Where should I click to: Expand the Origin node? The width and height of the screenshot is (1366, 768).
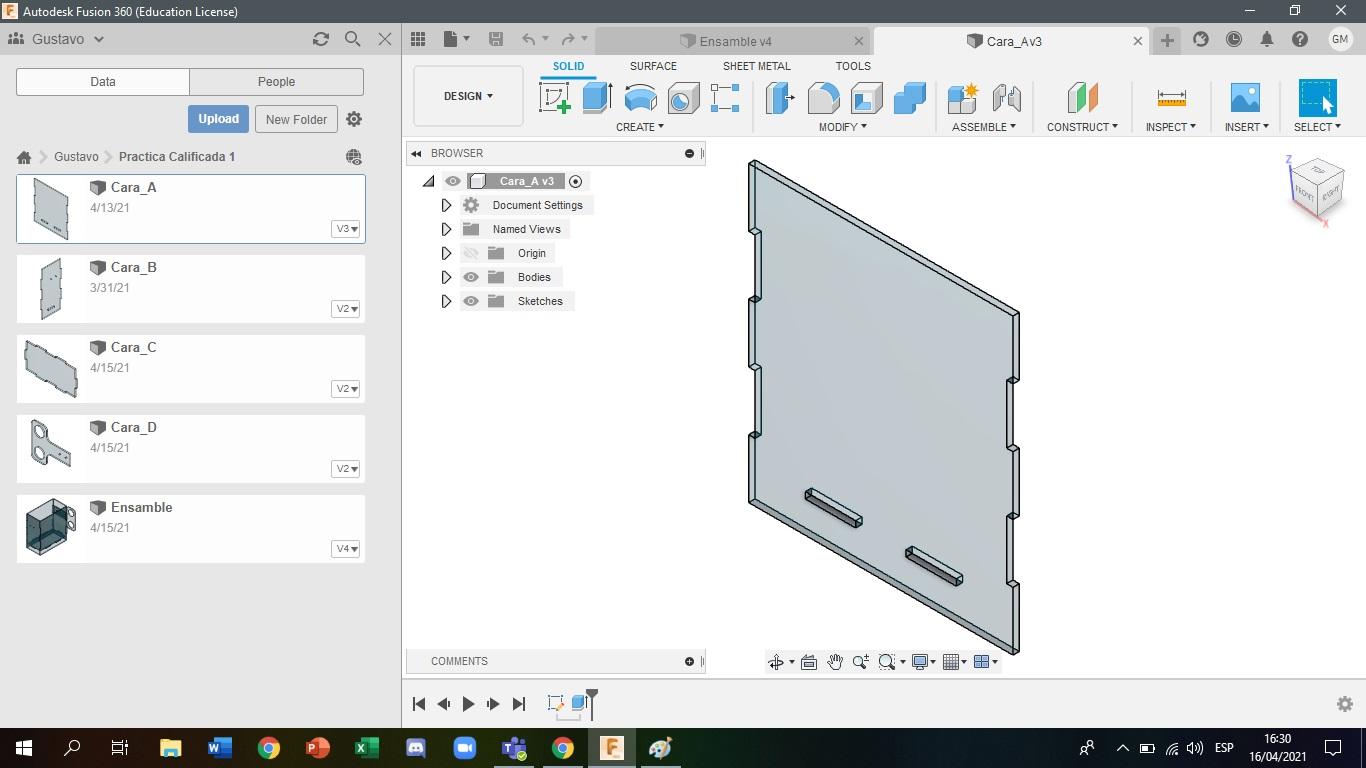click(x=447, y=253)
